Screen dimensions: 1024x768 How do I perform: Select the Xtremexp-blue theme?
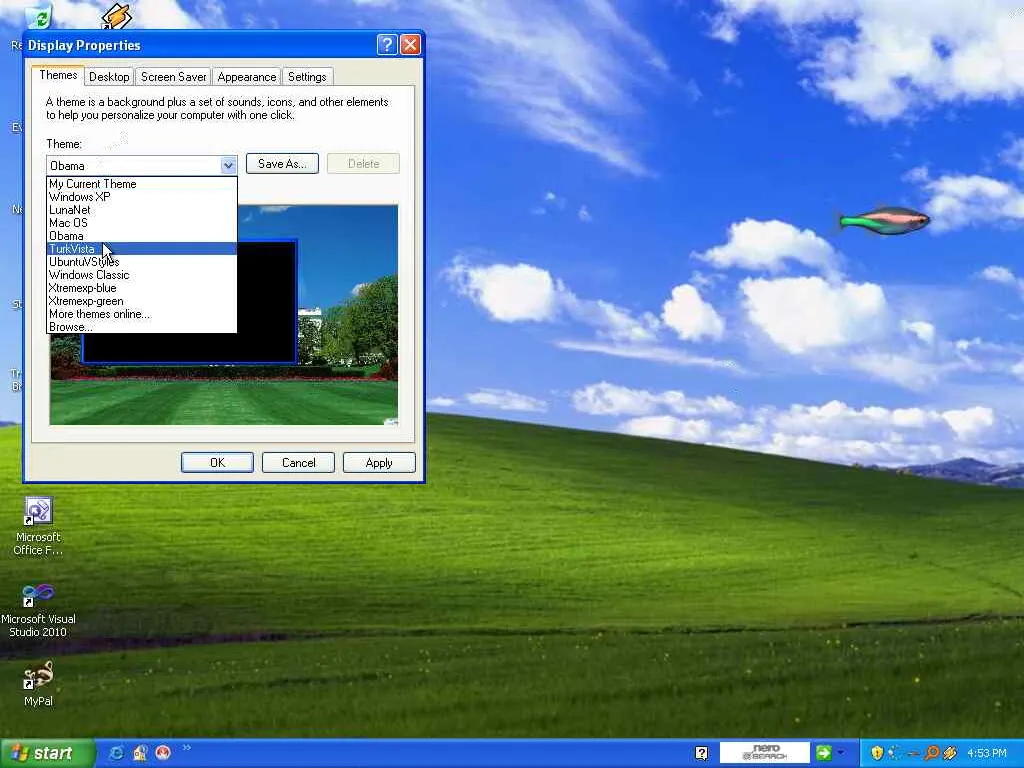142,288
